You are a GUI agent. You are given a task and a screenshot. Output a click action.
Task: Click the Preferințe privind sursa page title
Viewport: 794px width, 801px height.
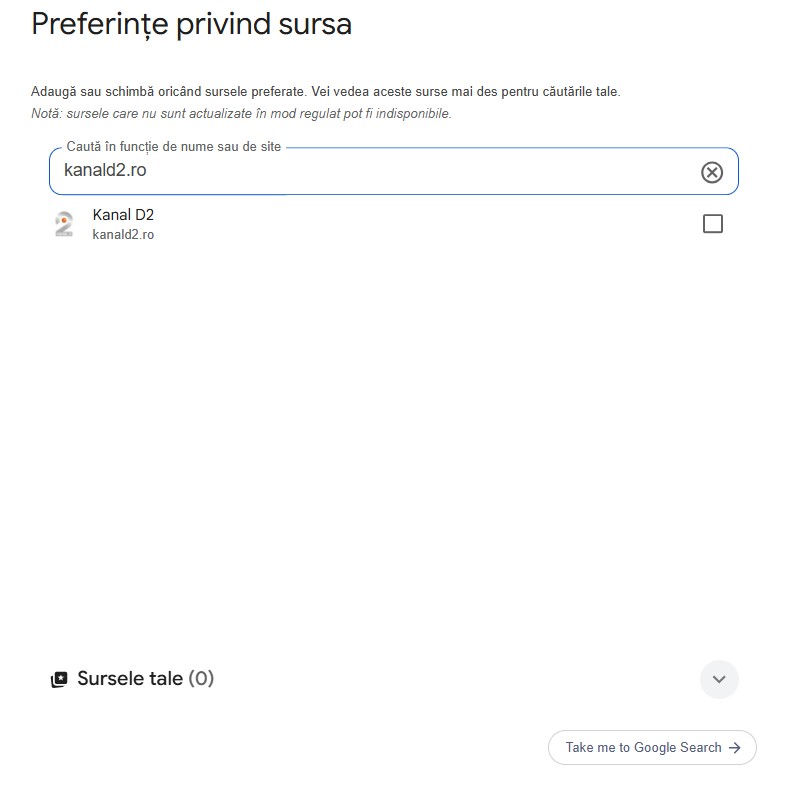(192, 24)
